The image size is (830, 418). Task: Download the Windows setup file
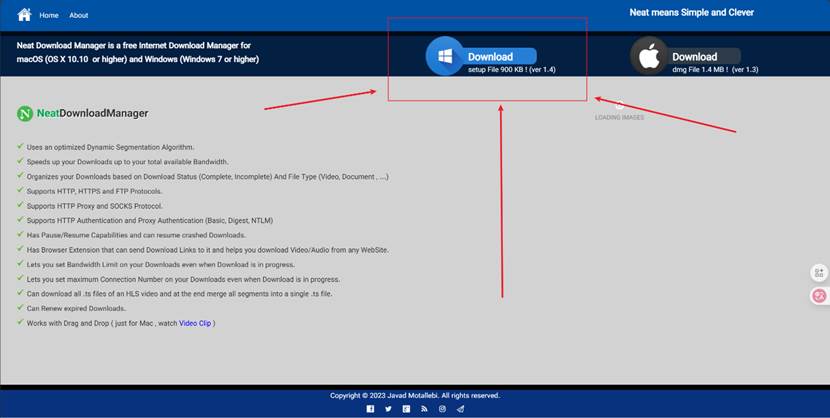(501, 56)
